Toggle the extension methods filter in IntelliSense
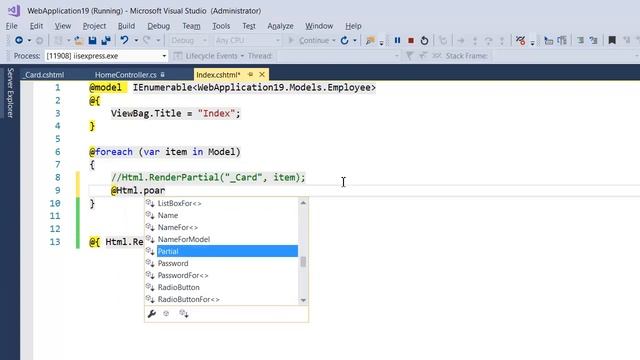The image size is (640, 360). (184, 313)
